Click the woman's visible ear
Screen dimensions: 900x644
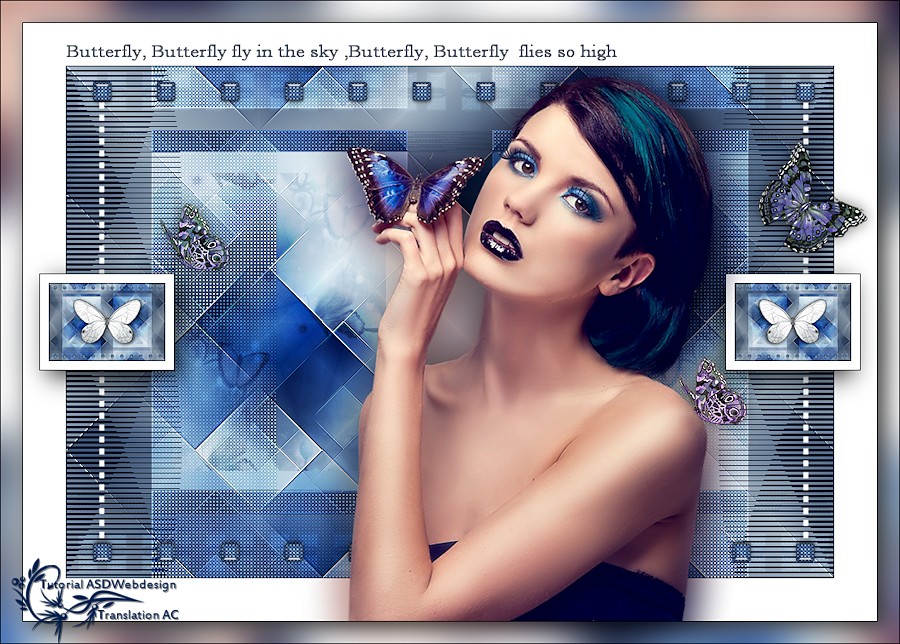(x=628, y=273)
